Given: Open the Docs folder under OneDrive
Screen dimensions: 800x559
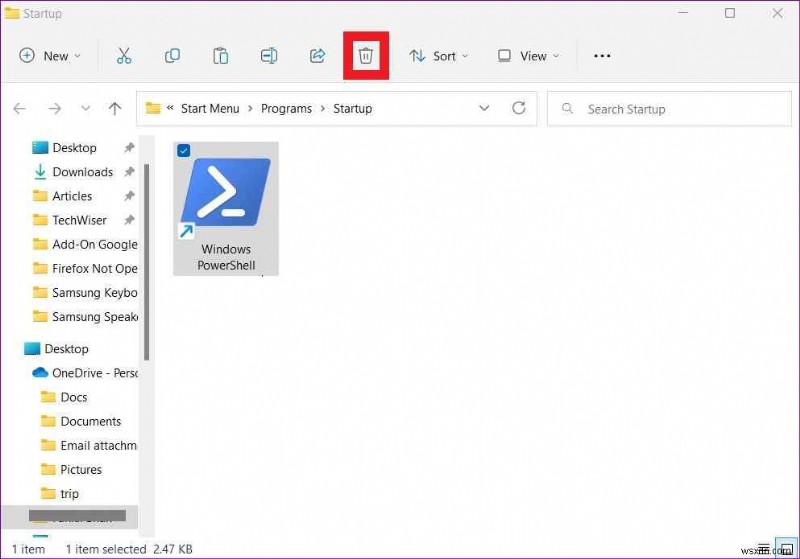Looking at the screenshot, I should click(x=73, y=397).
